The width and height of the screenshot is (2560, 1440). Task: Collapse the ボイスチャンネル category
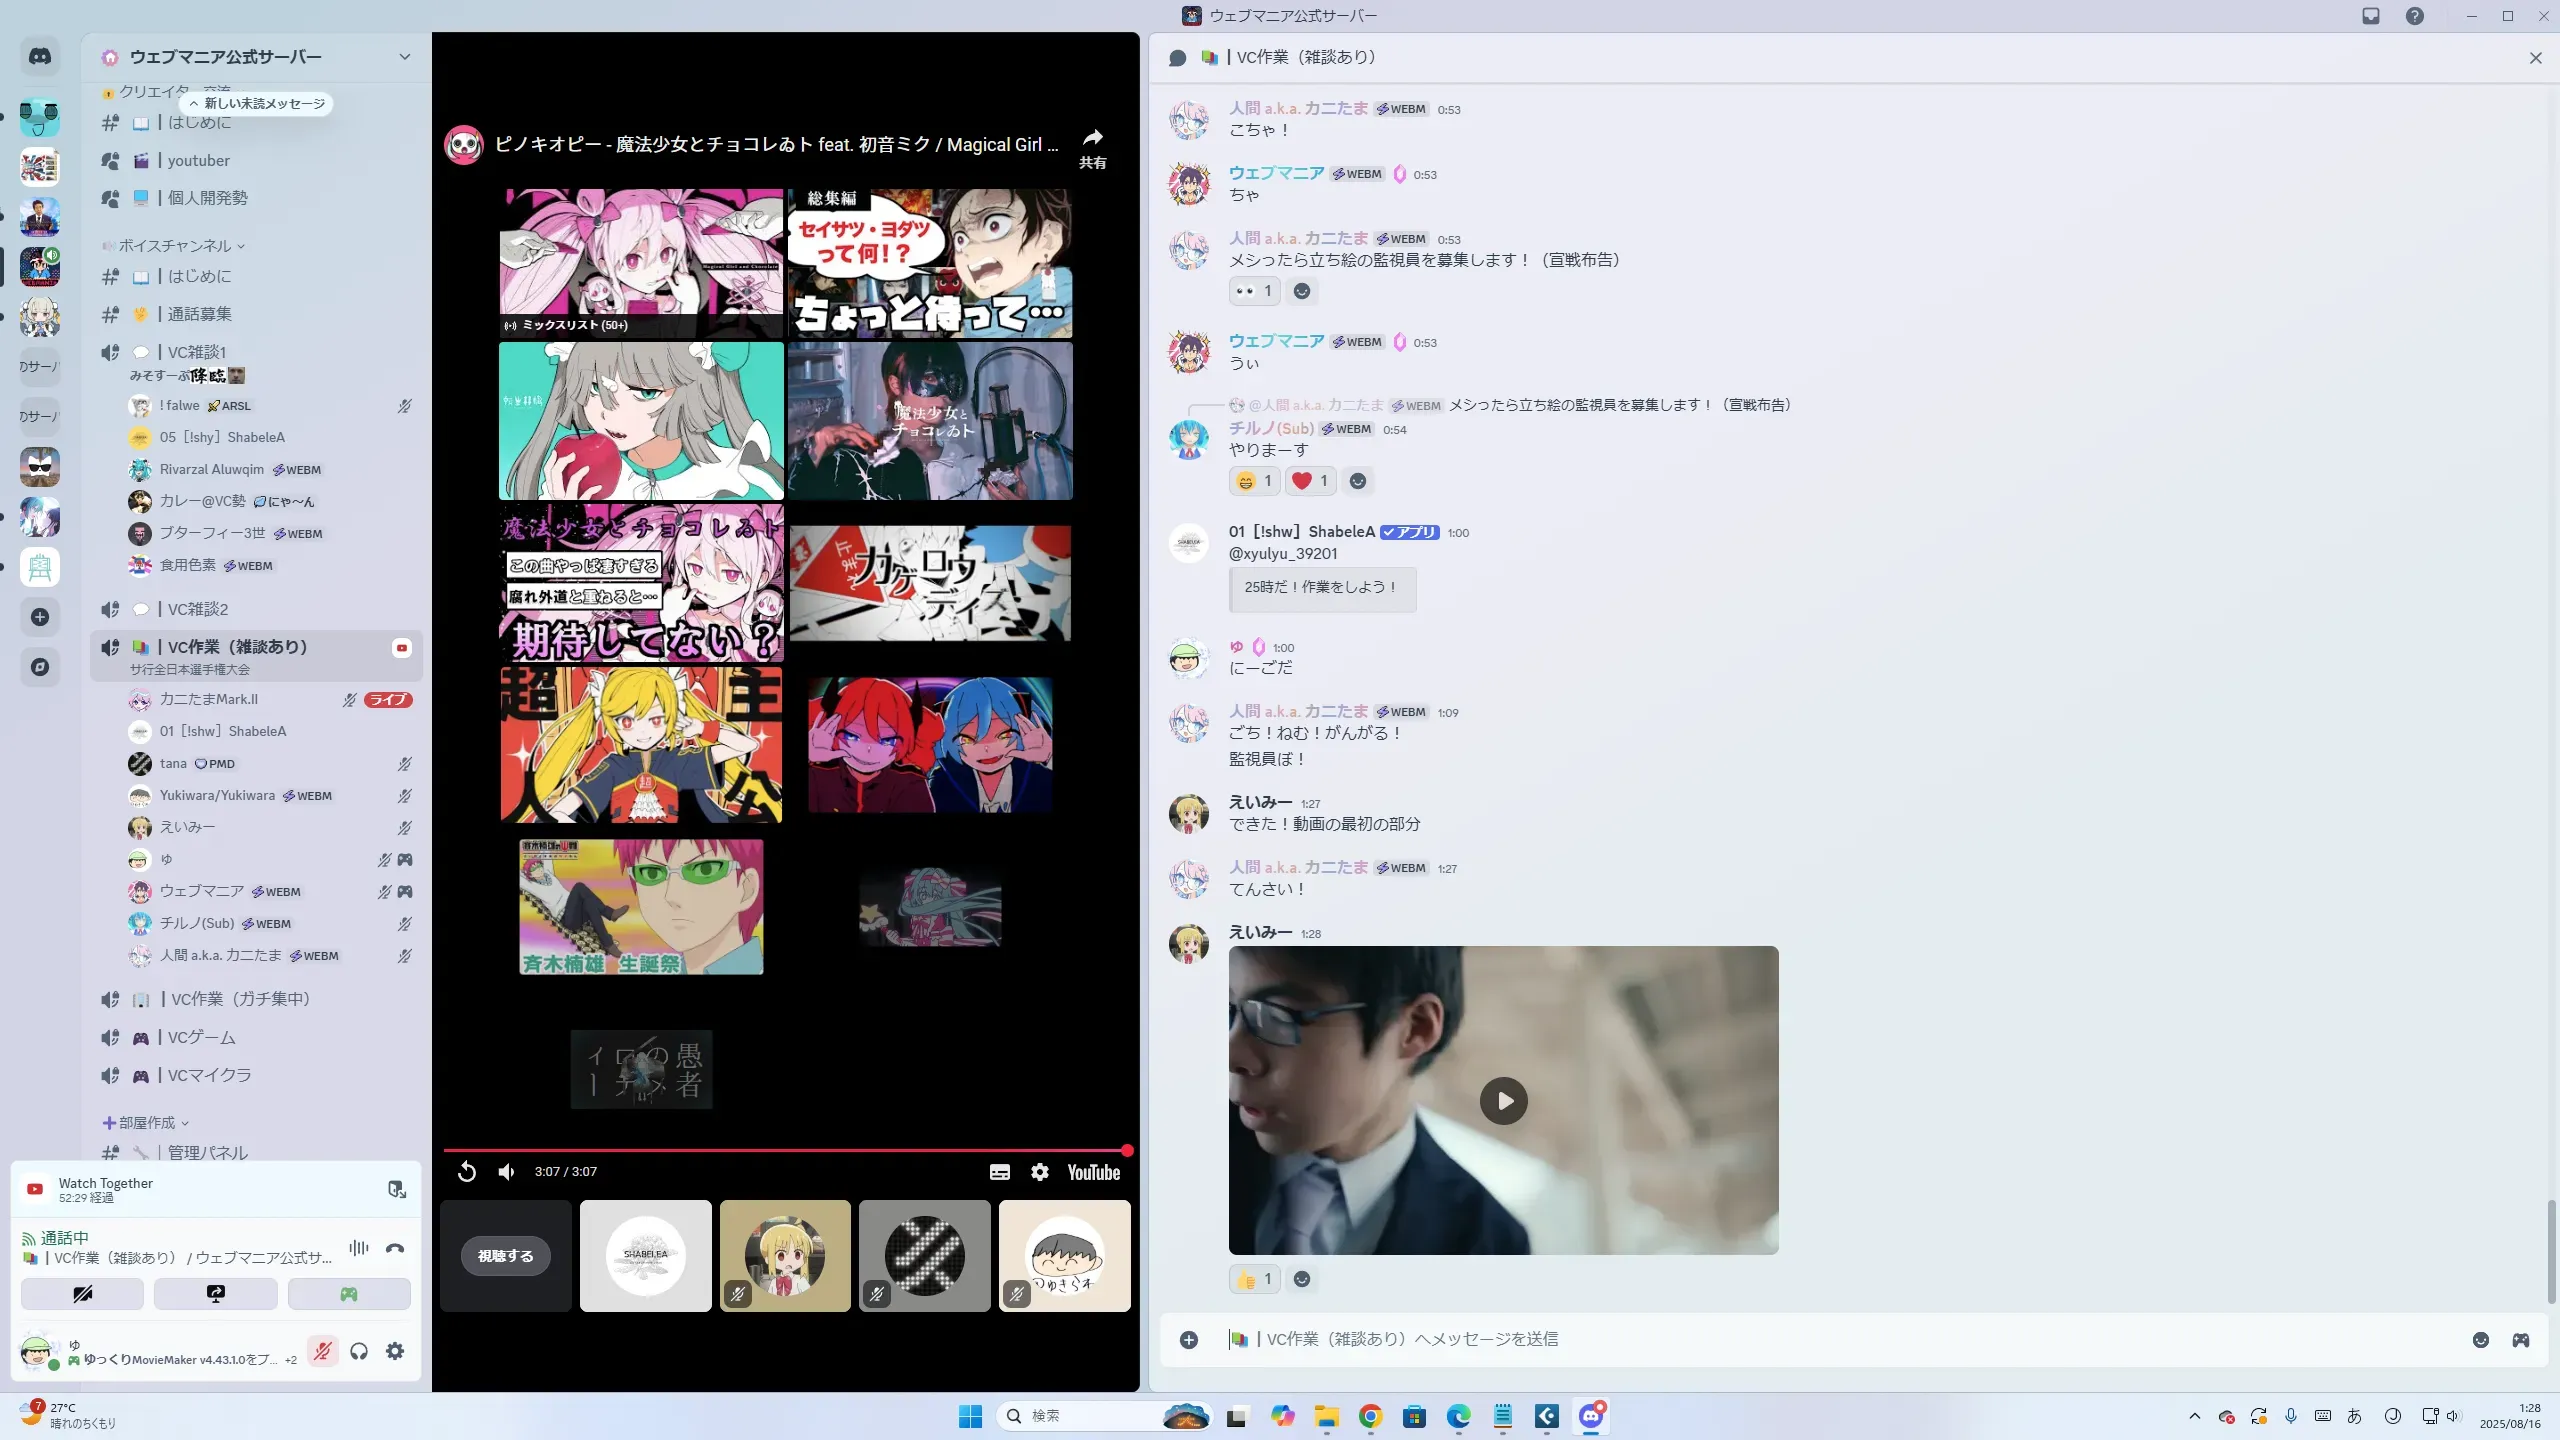pos(175,246)
